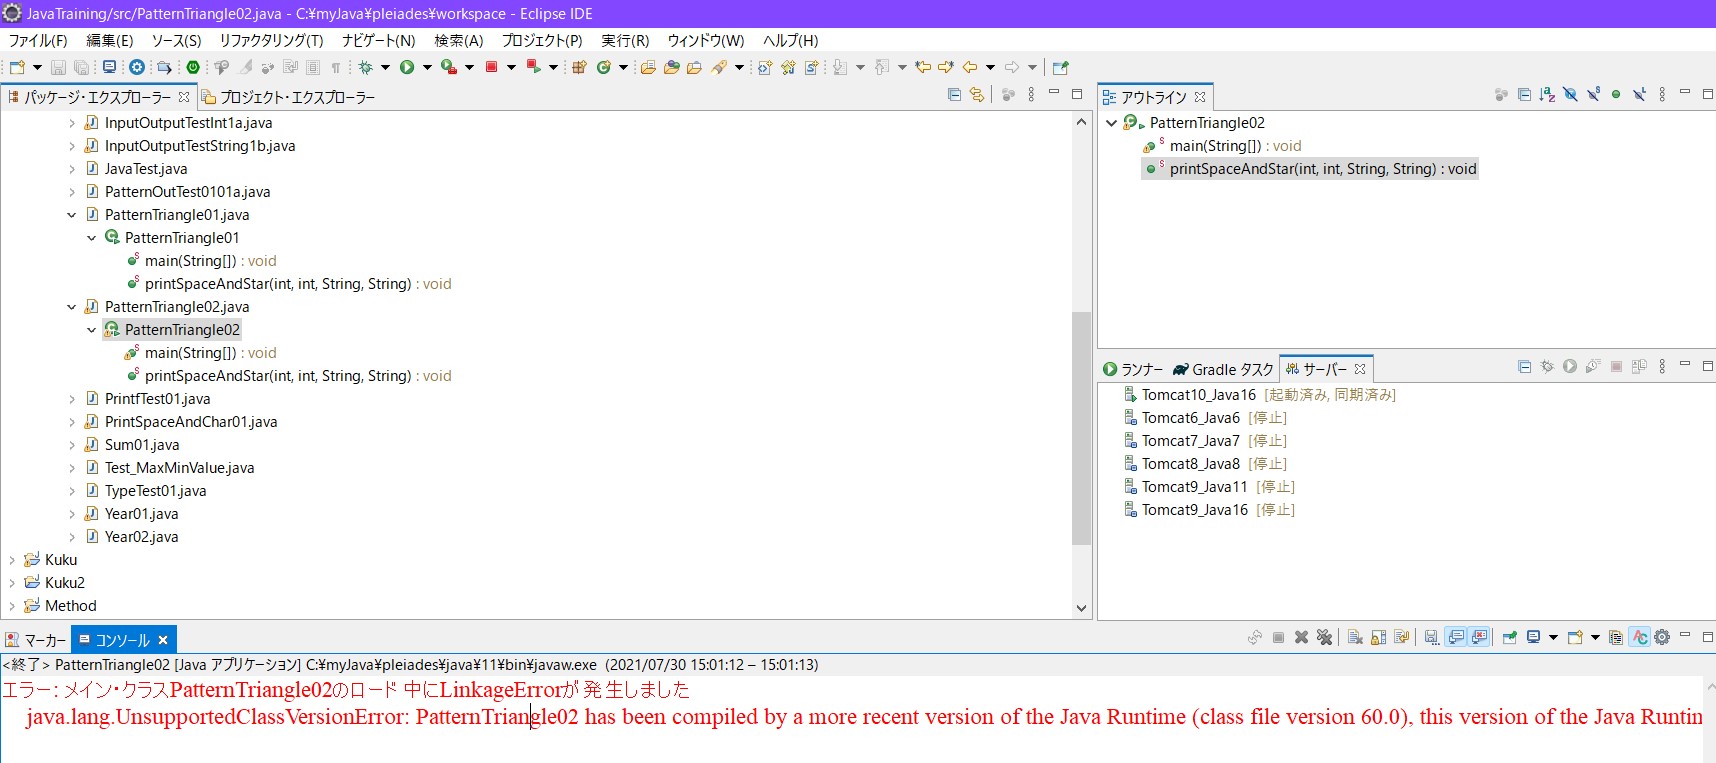Screen dimensions: 1716x763
Task: Switch to the Gradle タスク tab
Action: point(1223,369)
